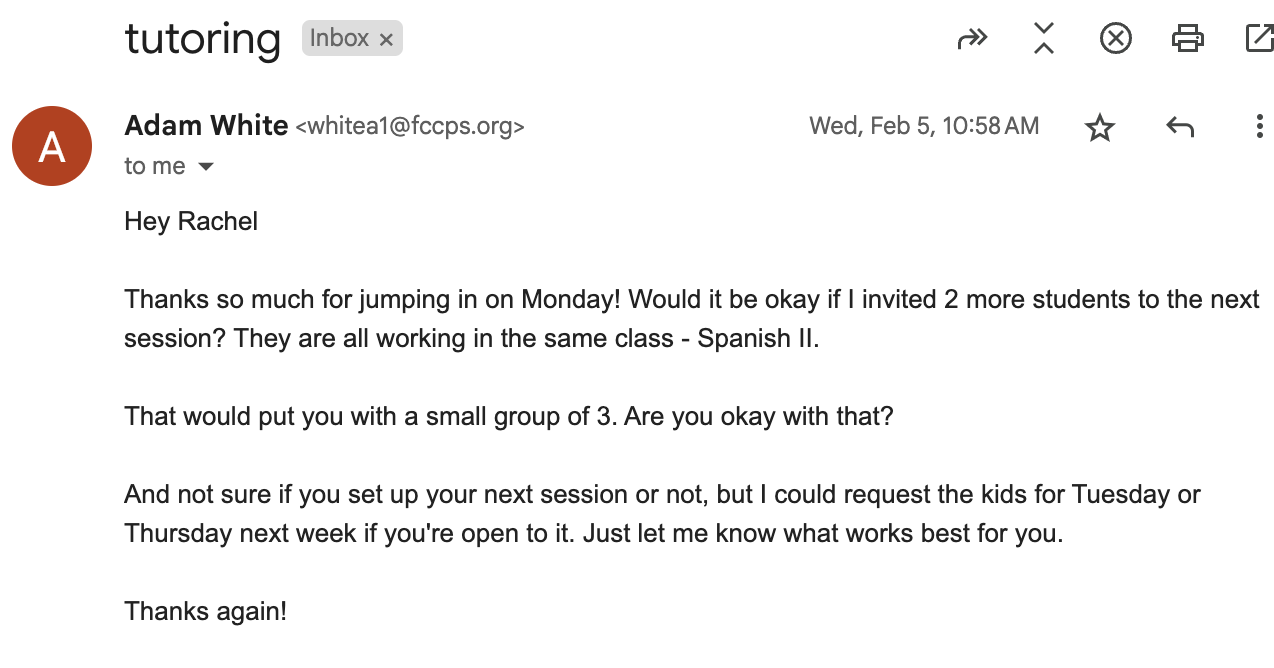Screen dimensions: 1274x668
Task: Click Adam White's orange avatar
Action: (x=52, y=146)
